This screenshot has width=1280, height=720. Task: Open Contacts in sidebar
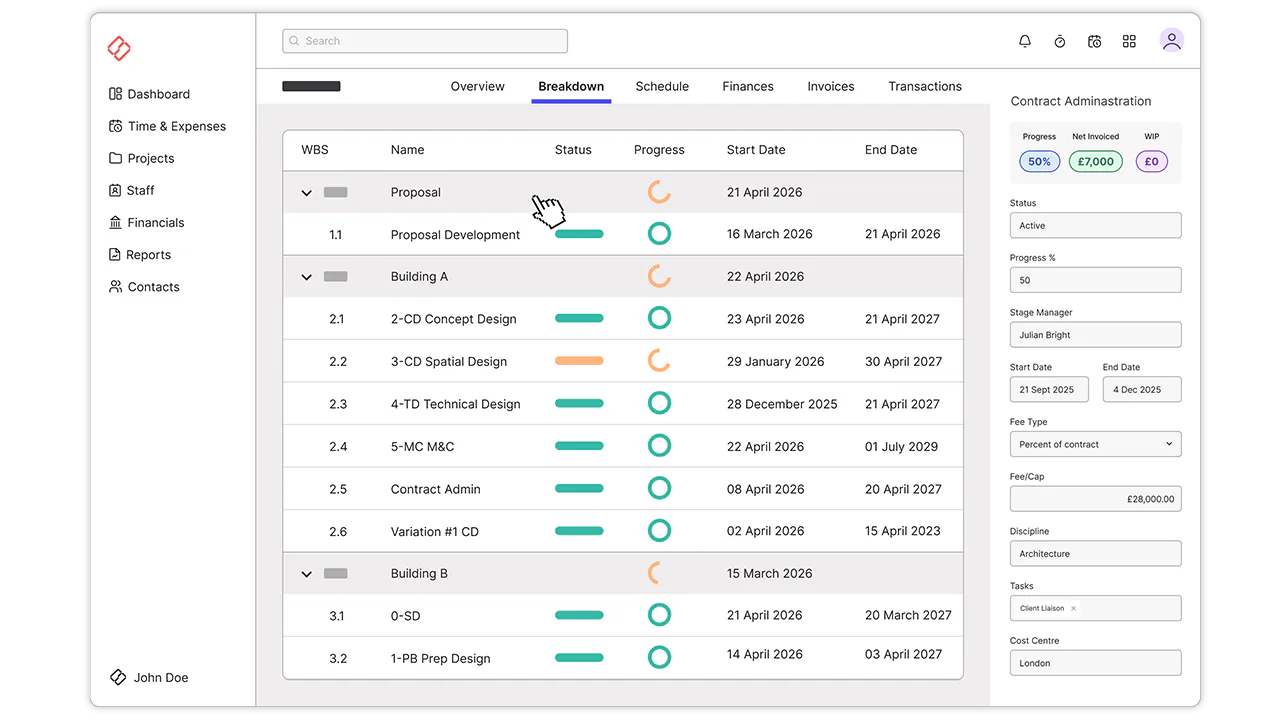coord(144,287)
